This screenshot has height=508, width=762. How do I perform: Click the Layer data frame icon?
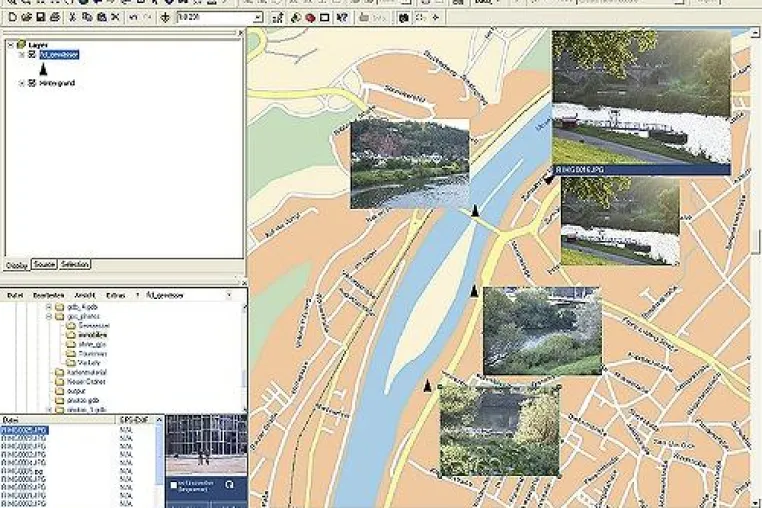[x=21, y=45]
